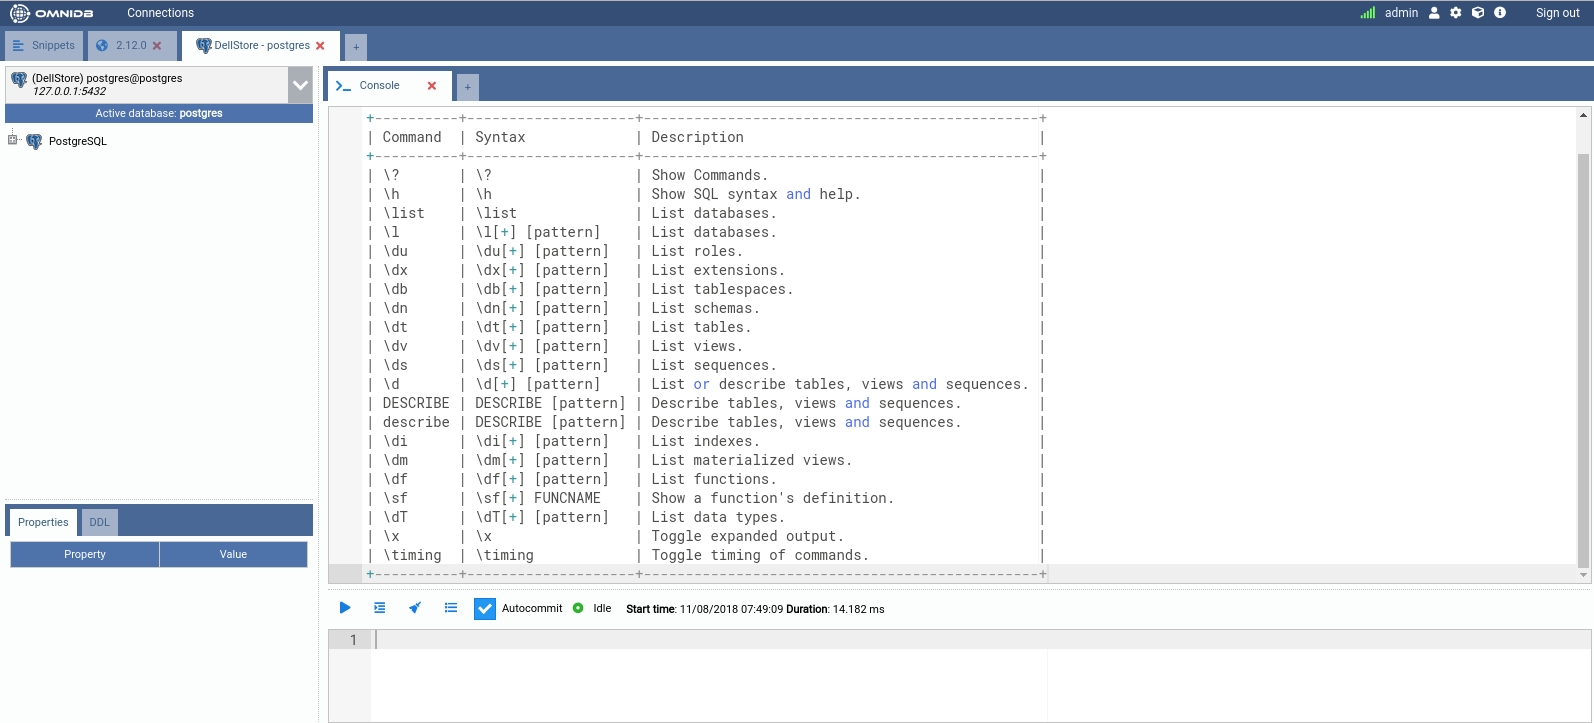Click the '\sf[+] FUNCNAME' syntax text
The image size is (1594, 723).
(538, 499)
